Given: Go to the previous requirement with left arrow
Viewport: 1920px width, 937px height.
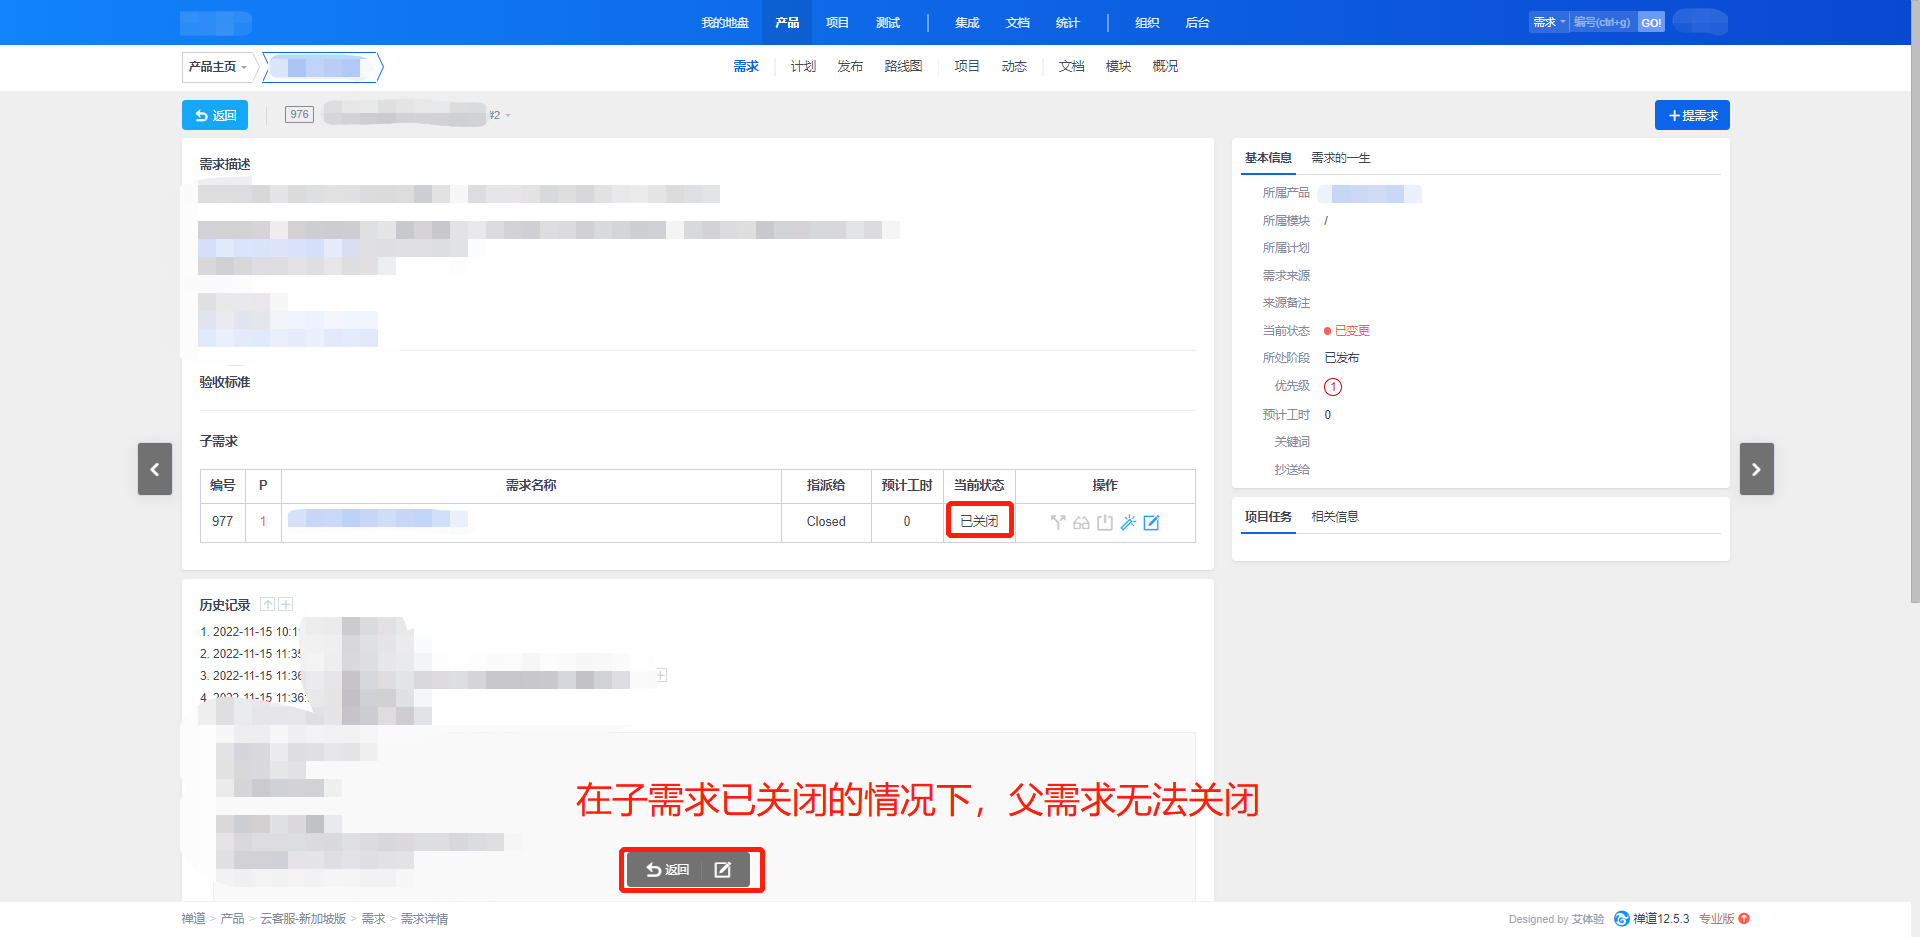Looking at the screenshot, I should coord(155,469).
